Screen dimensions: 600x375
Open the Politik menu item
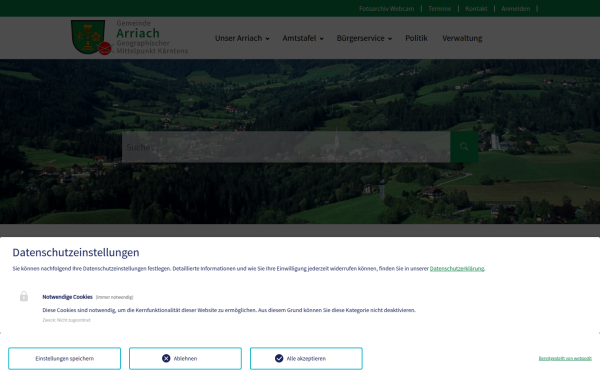[x=416, y=38]
